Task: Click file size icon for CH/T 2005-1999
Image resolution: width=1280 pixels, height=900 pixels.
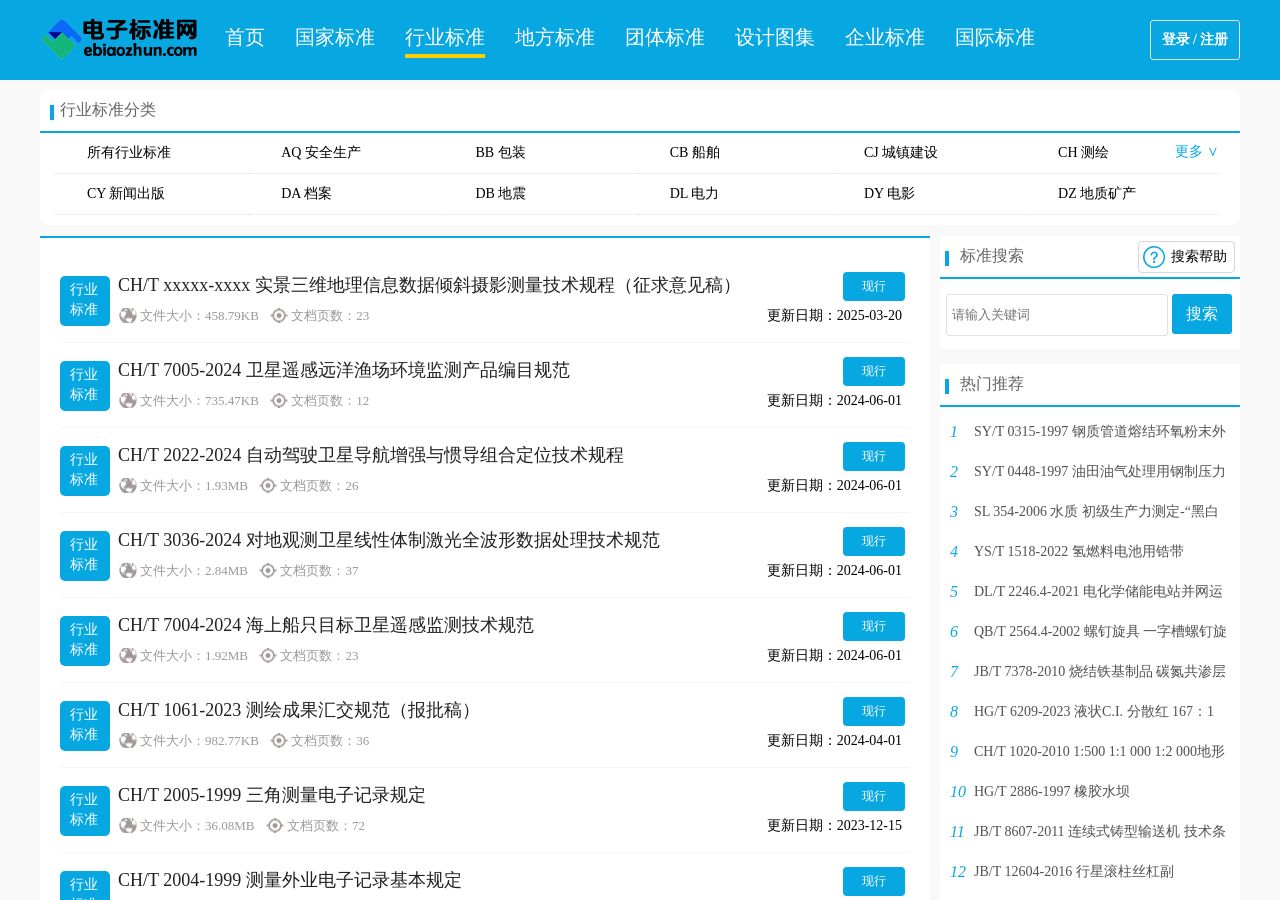Action: 128,826
